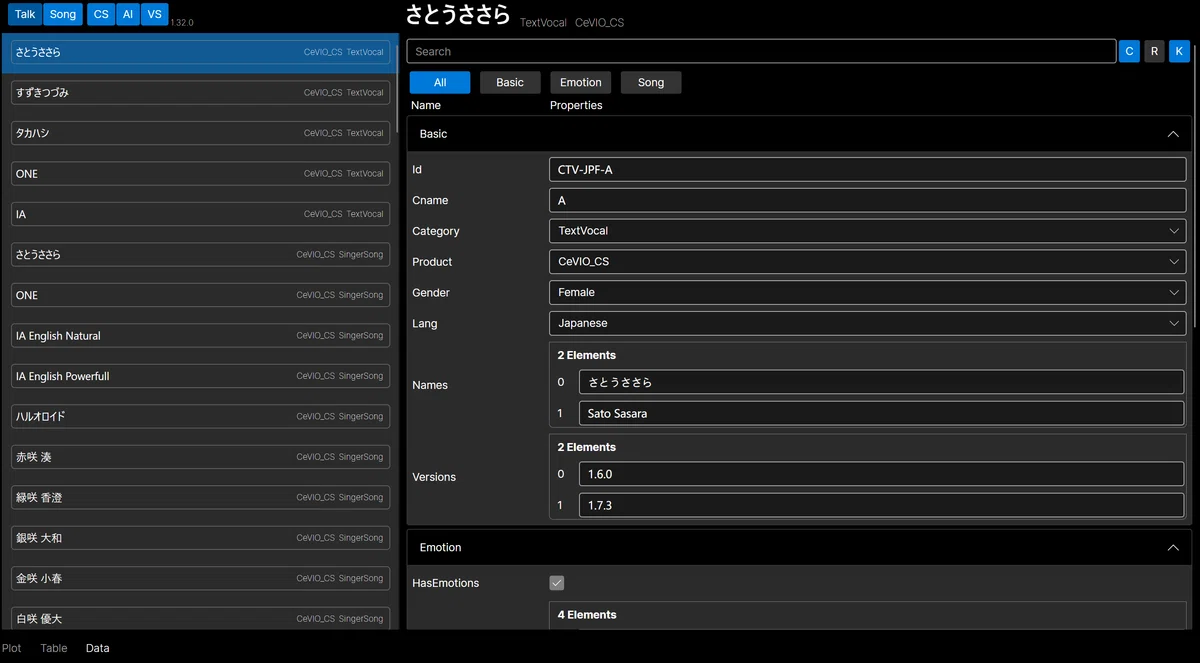Click the Versions '2 Elements' header
This screenshot has height=663, width=1200.
click(587, 447)
